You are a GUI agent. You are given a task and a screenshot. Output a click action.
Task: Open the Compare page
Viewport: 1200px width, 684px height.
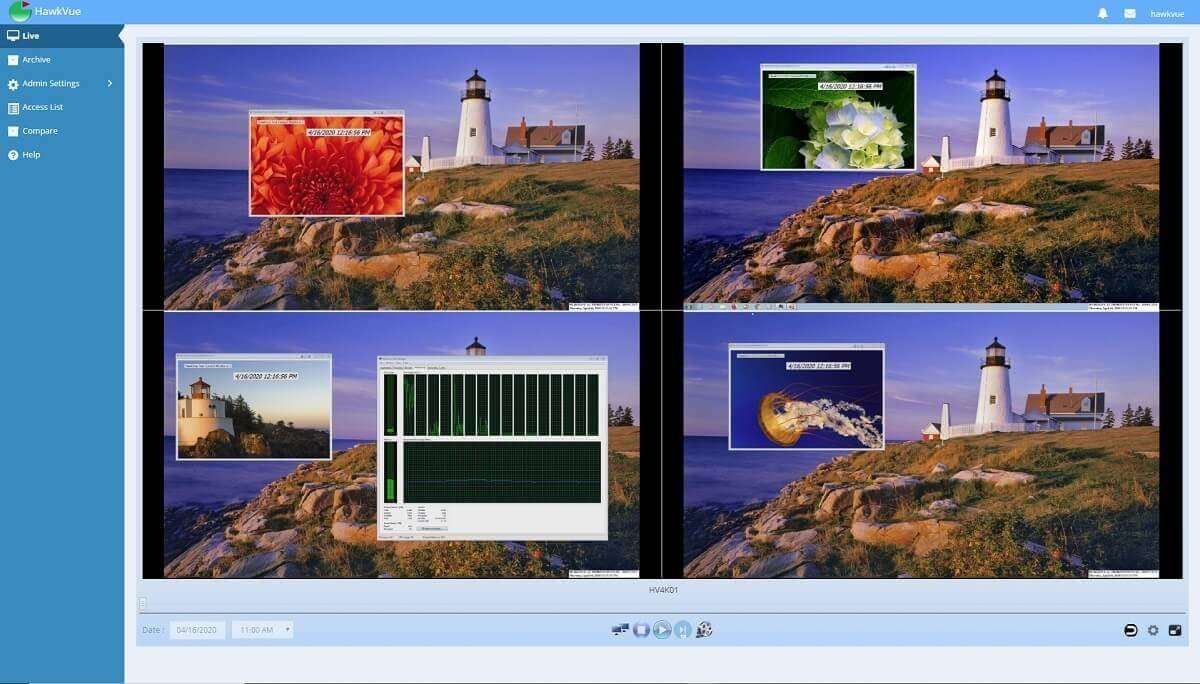(40, 131)
